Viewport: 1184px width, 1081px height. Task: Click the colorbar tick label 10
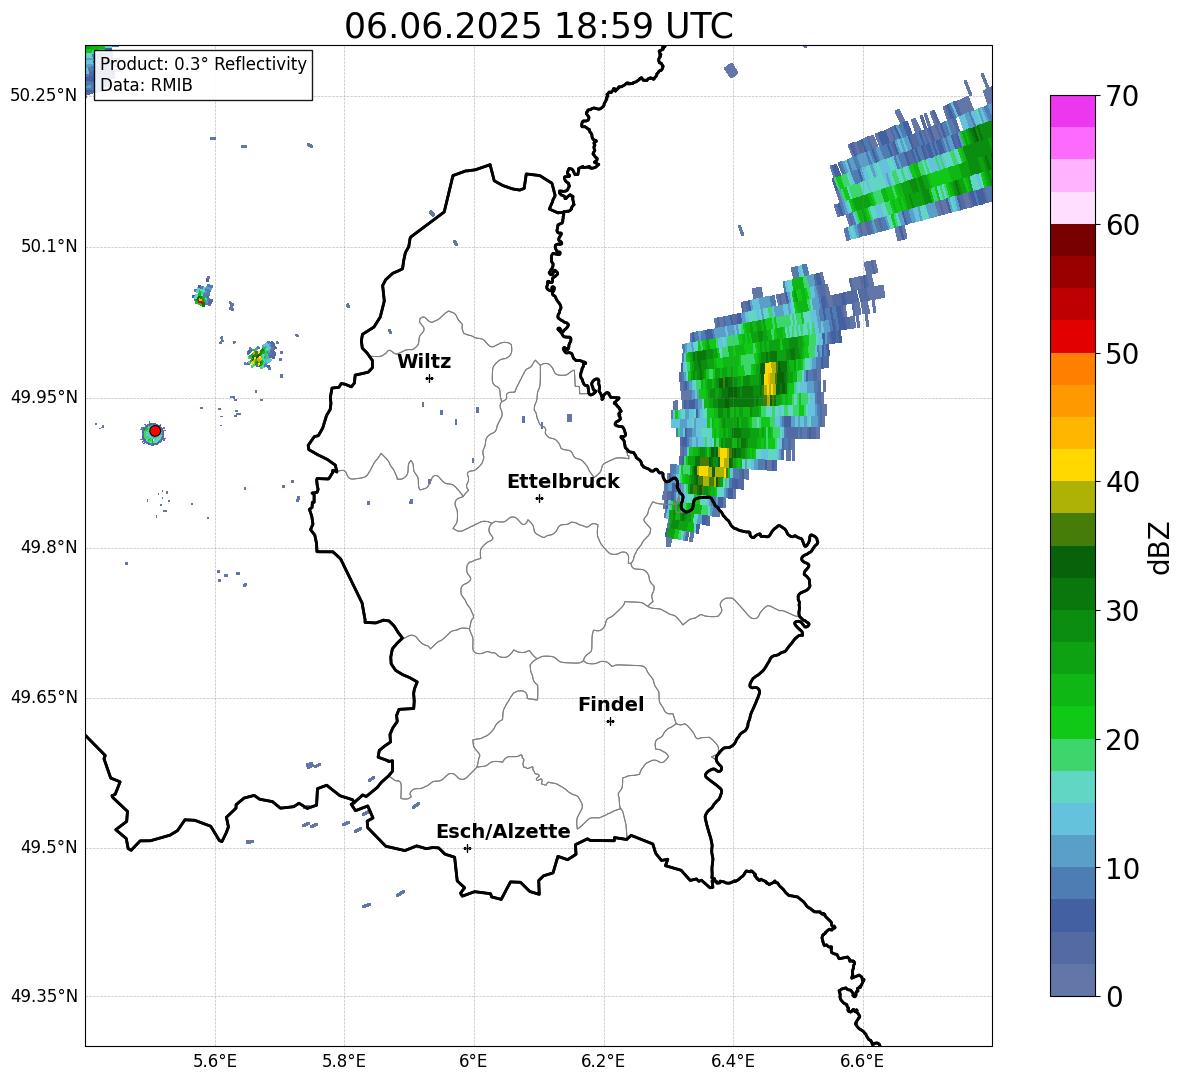[x=1121, y=868]
